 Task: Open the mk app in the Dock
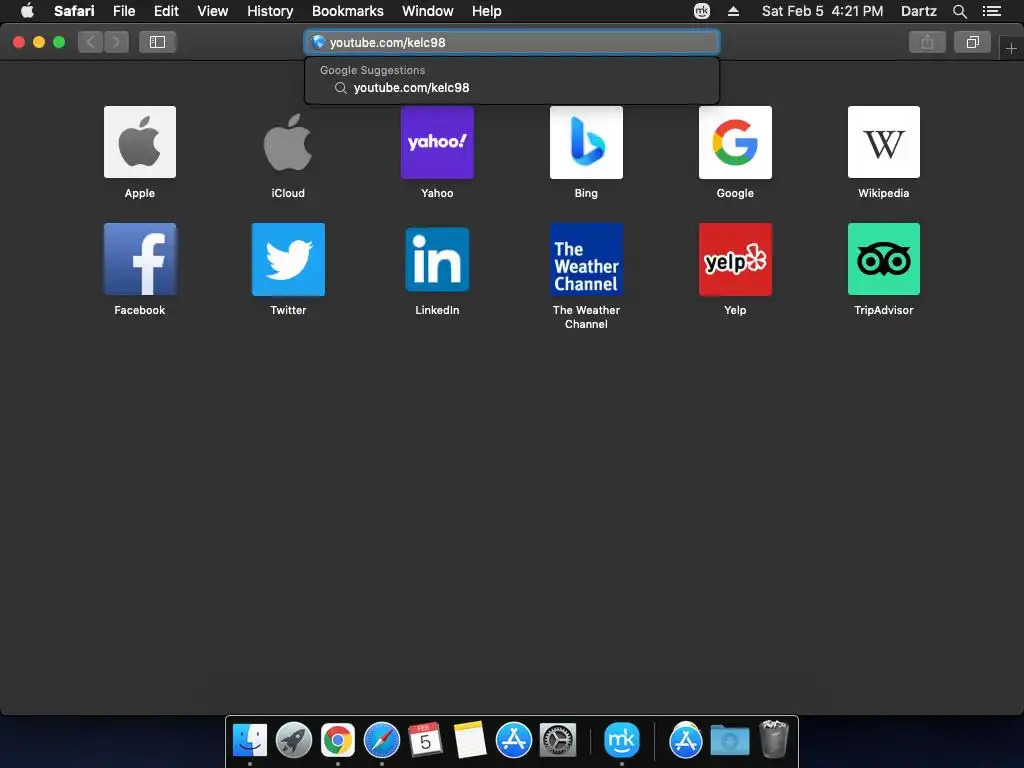[621, 741]
